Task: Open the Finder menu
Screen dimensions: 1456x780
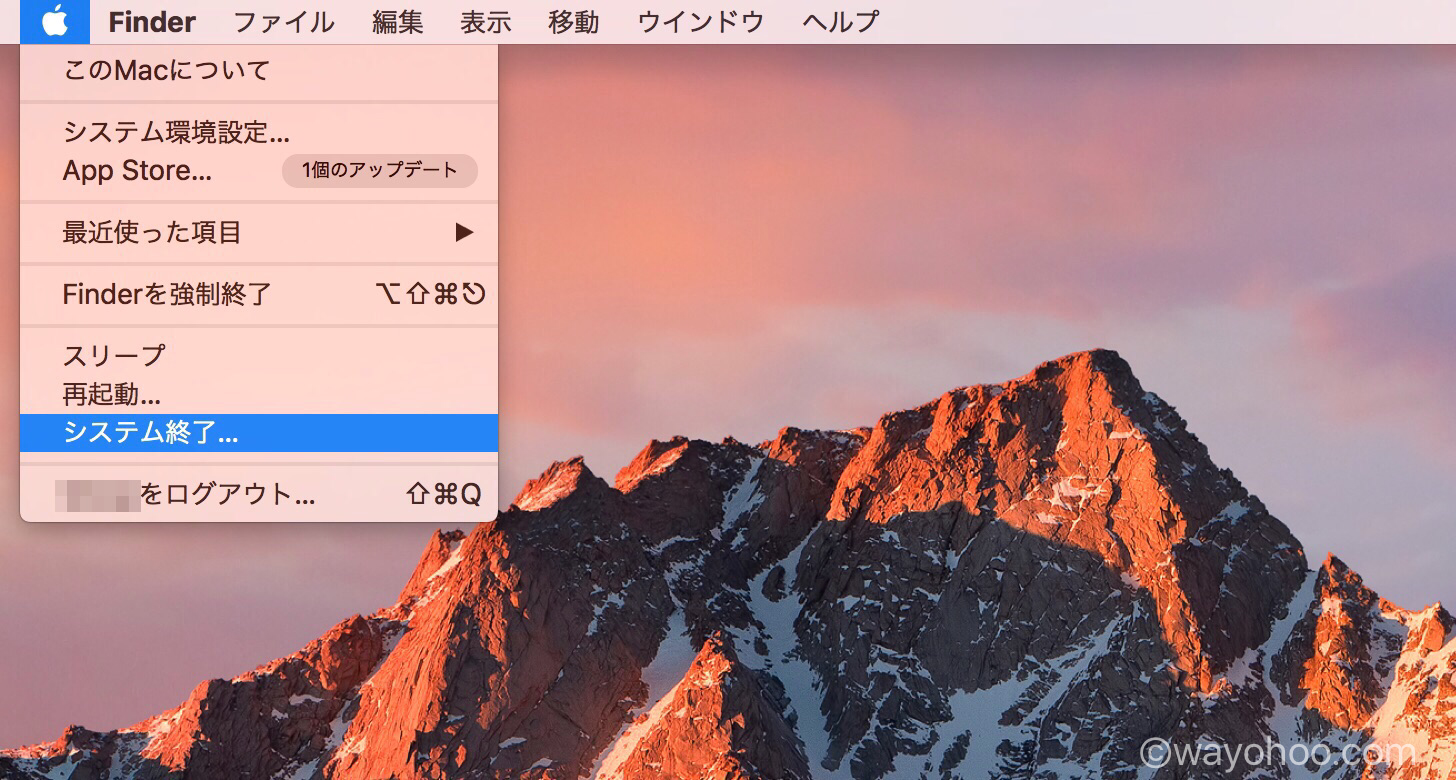Action: (152, 21)
